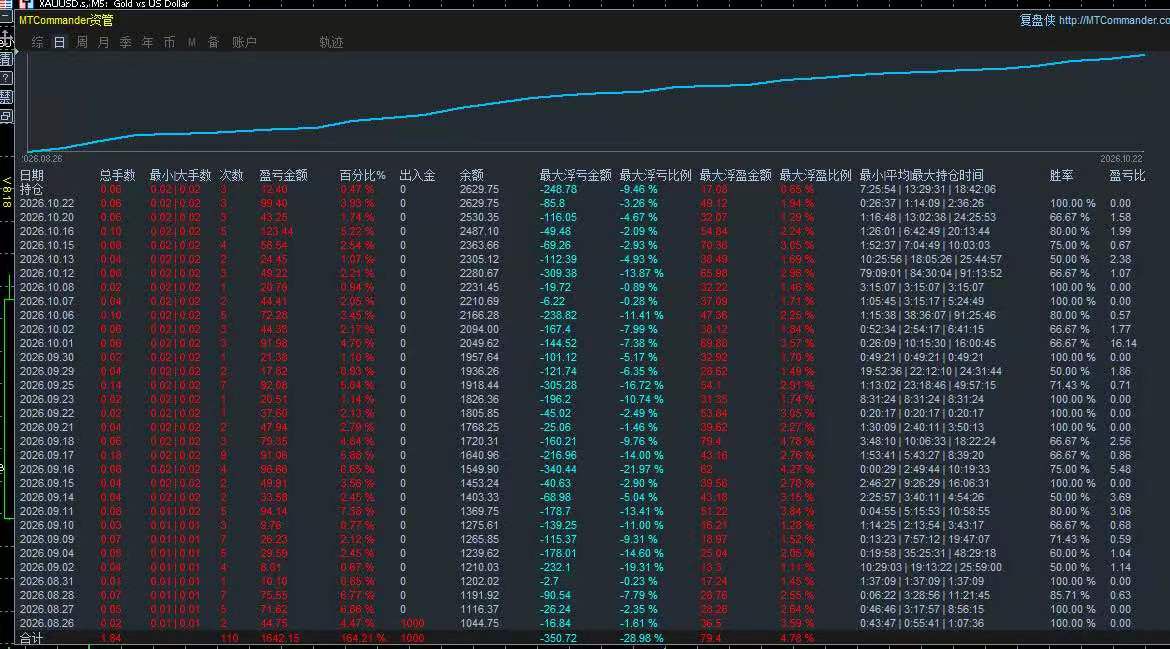Viewport: 1170px width, 649px height.
Task: Click max floating loss -340.44 value
Action: coord(558,469)
